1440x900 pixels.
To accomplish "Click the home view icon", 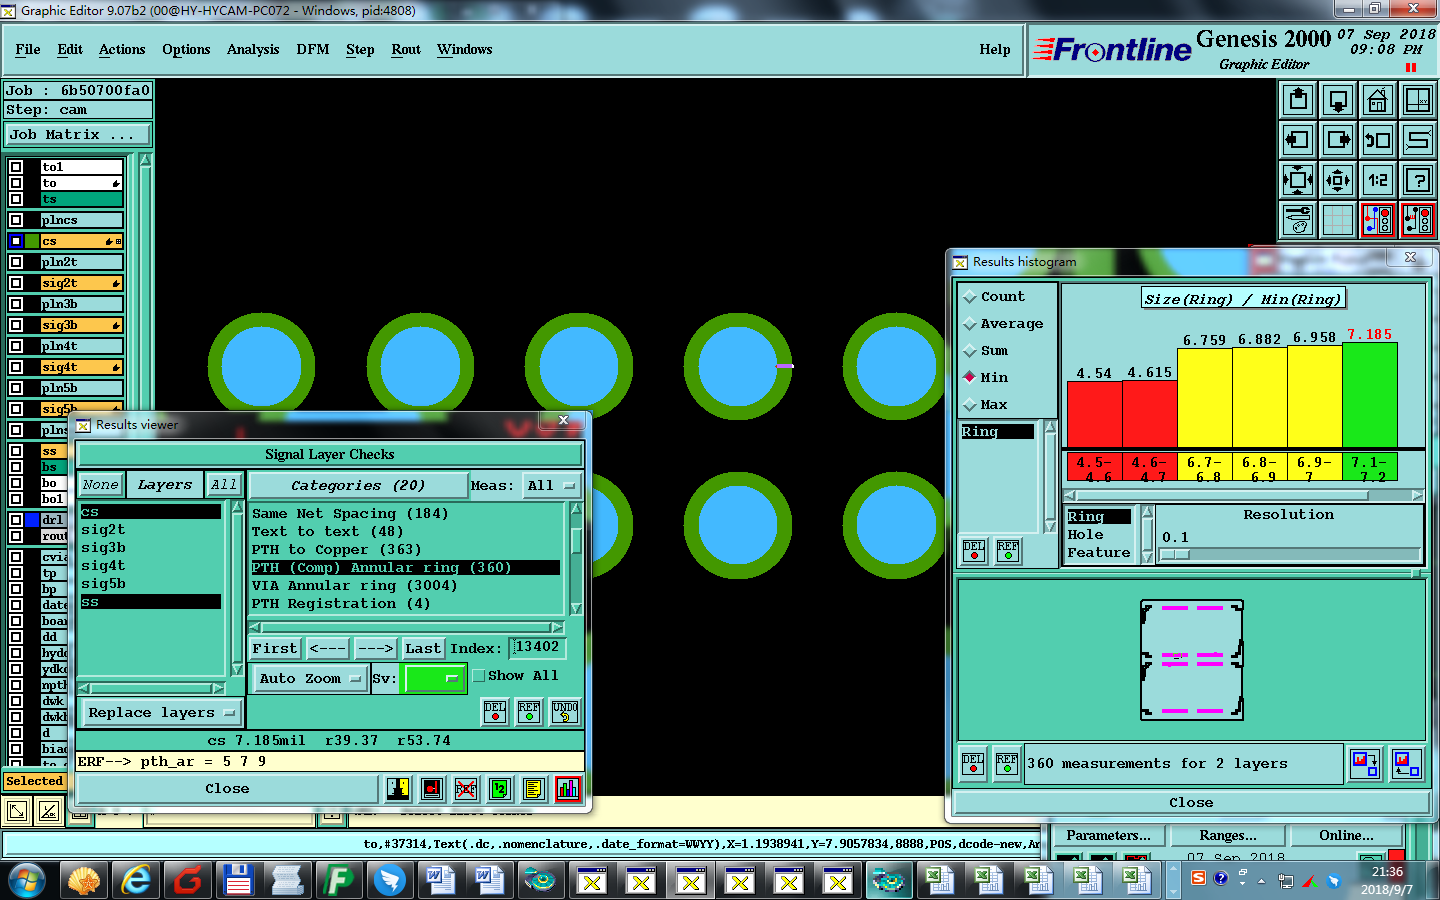I will pyautogui.click(x=1378, y=101).
